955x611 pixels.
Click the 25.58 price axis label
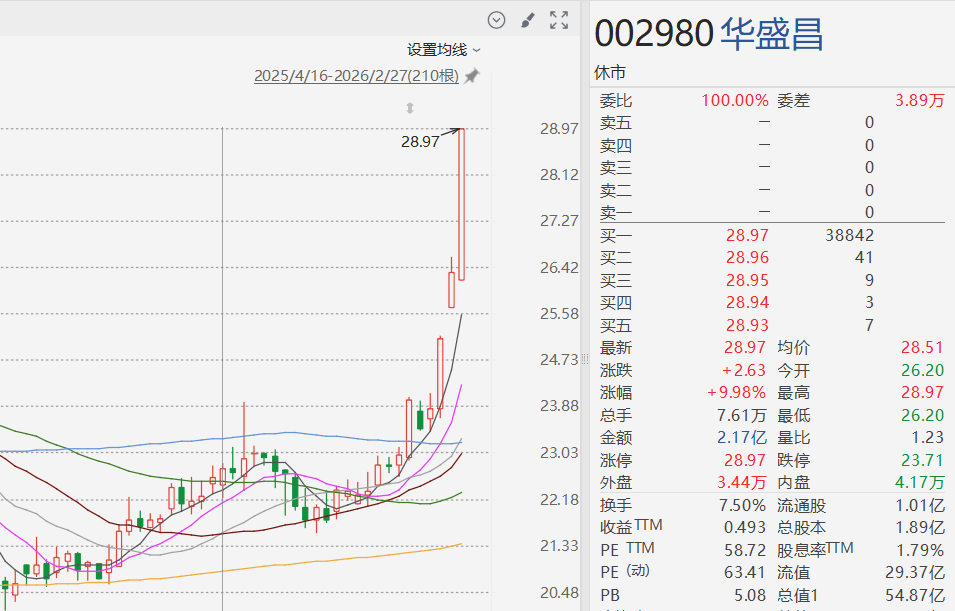pos(558,313)
